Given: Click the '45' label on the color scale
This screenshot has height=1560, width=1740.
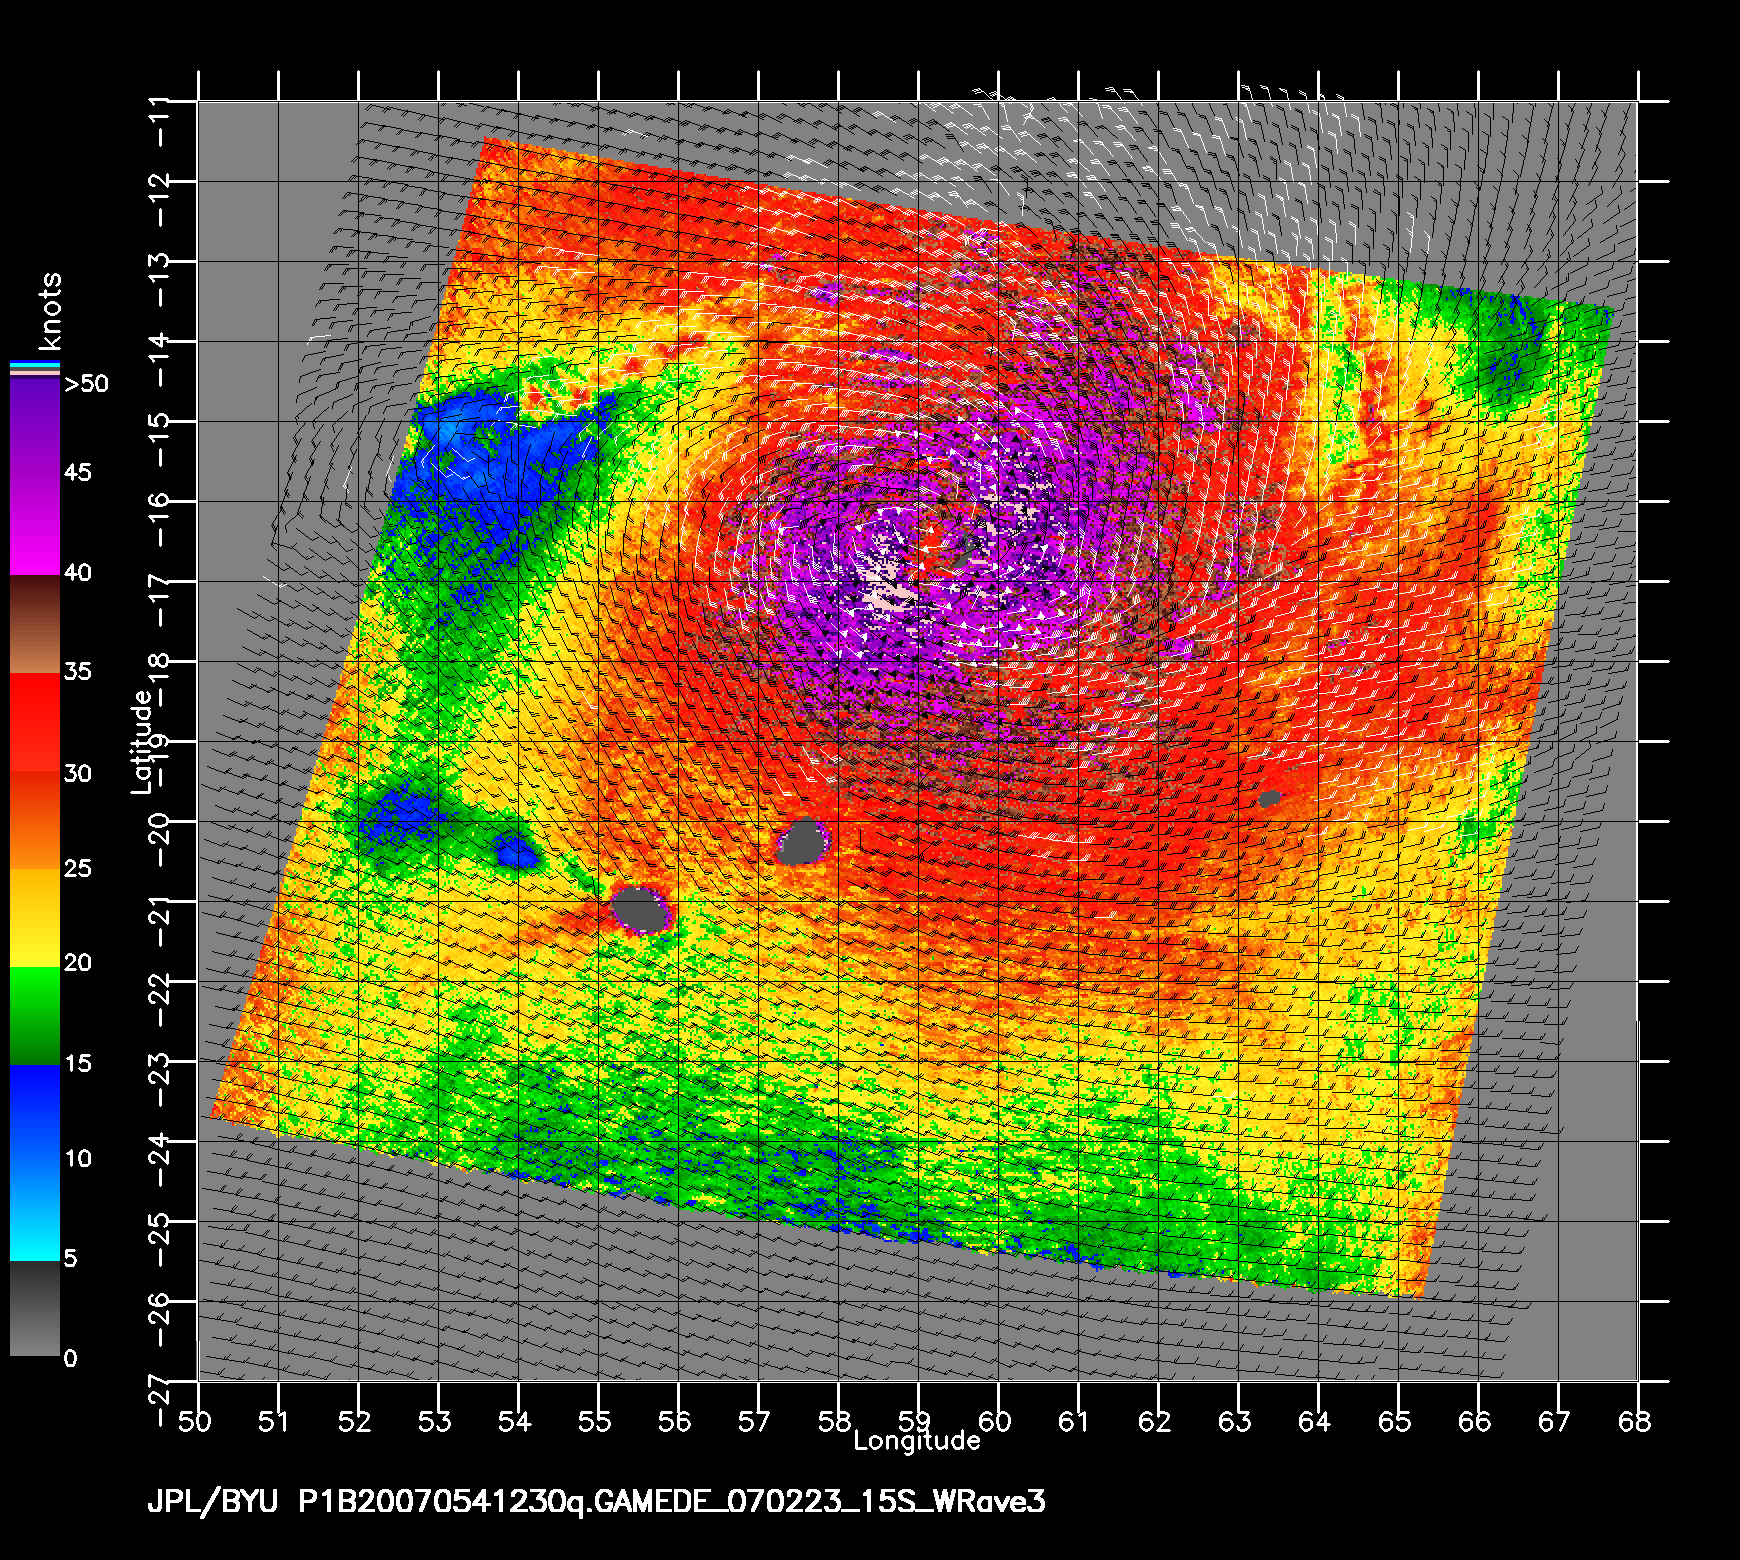Looking at the screenshot, I should pos(78,472).
